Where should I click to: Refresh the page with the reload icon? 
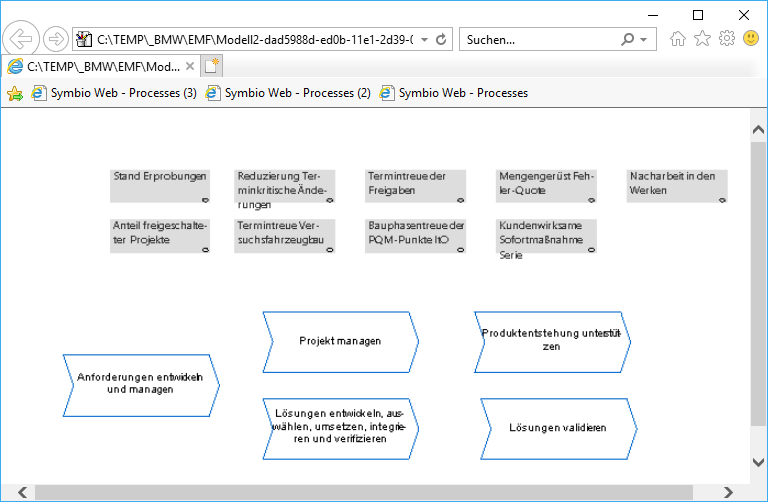[x=441, y=39]
